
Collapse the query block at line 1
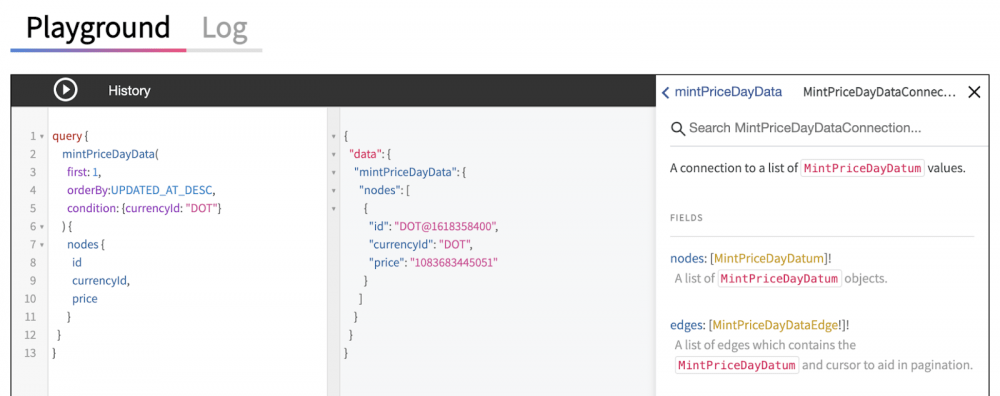(x=41, y=136)
